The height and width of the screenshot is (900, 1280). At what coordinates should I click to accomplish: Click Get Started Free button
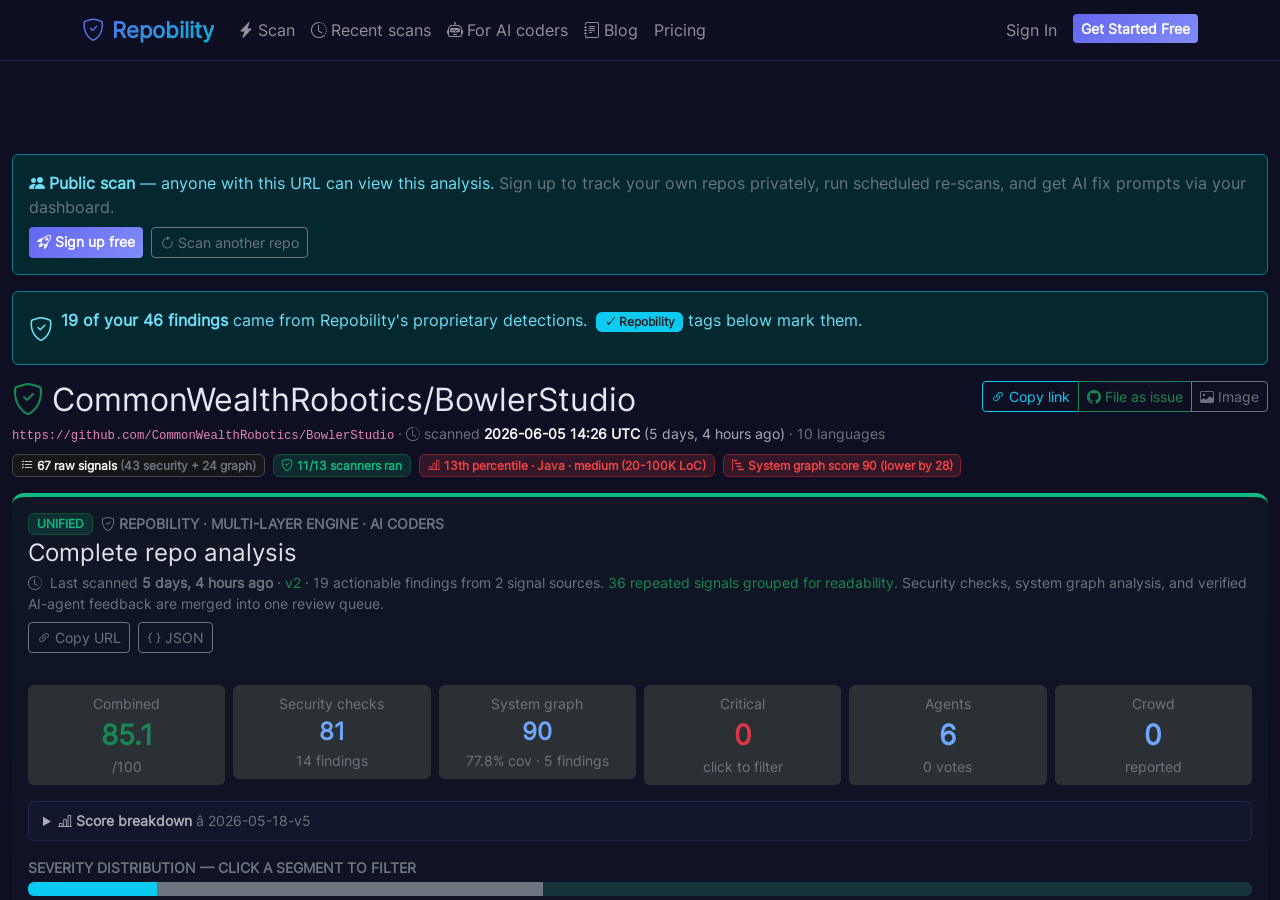(x=1135, y=29)
